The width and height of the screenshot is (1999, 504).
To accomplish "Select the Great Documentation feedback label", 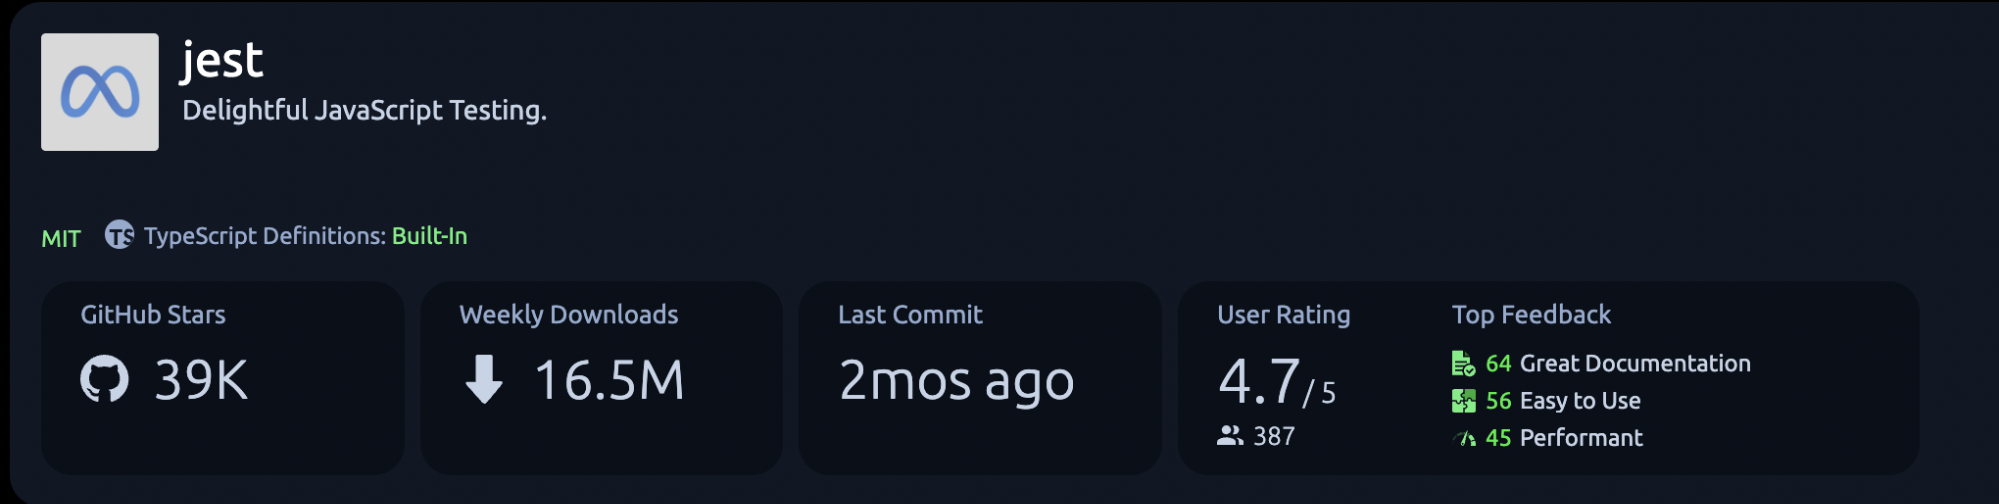I will (1634, 363).
